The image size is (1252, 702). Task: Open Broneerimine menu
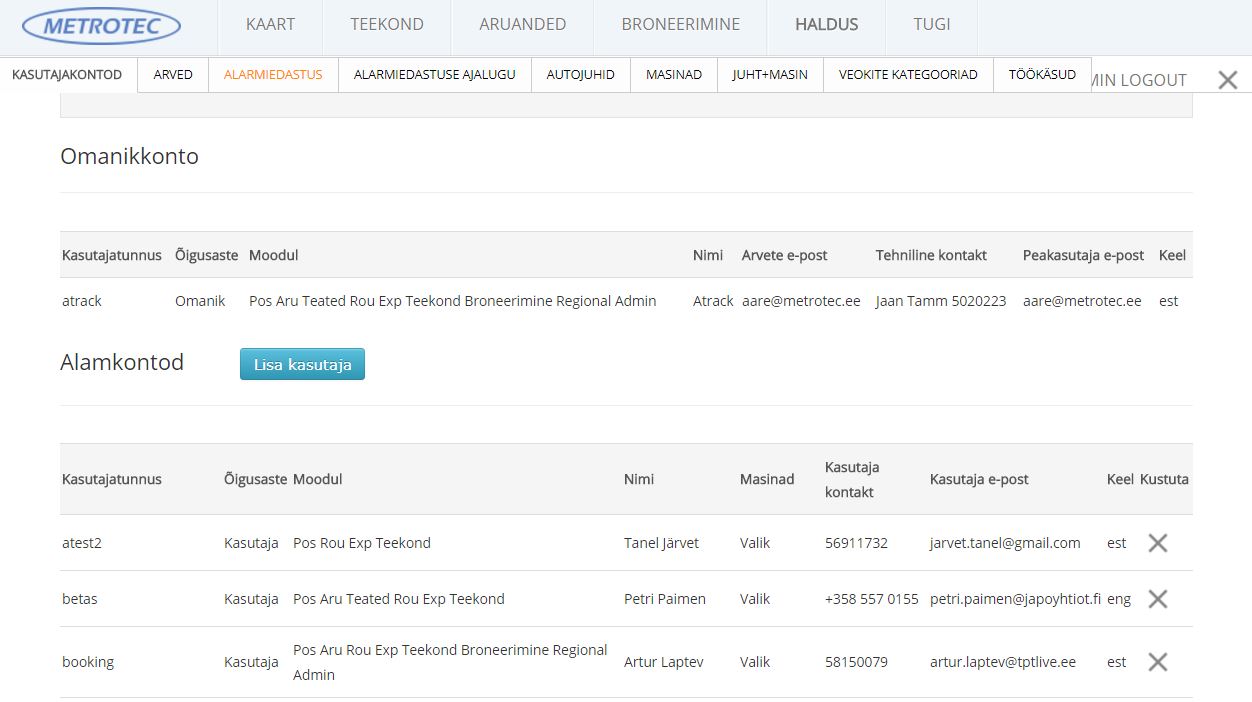tap(680, 24)
